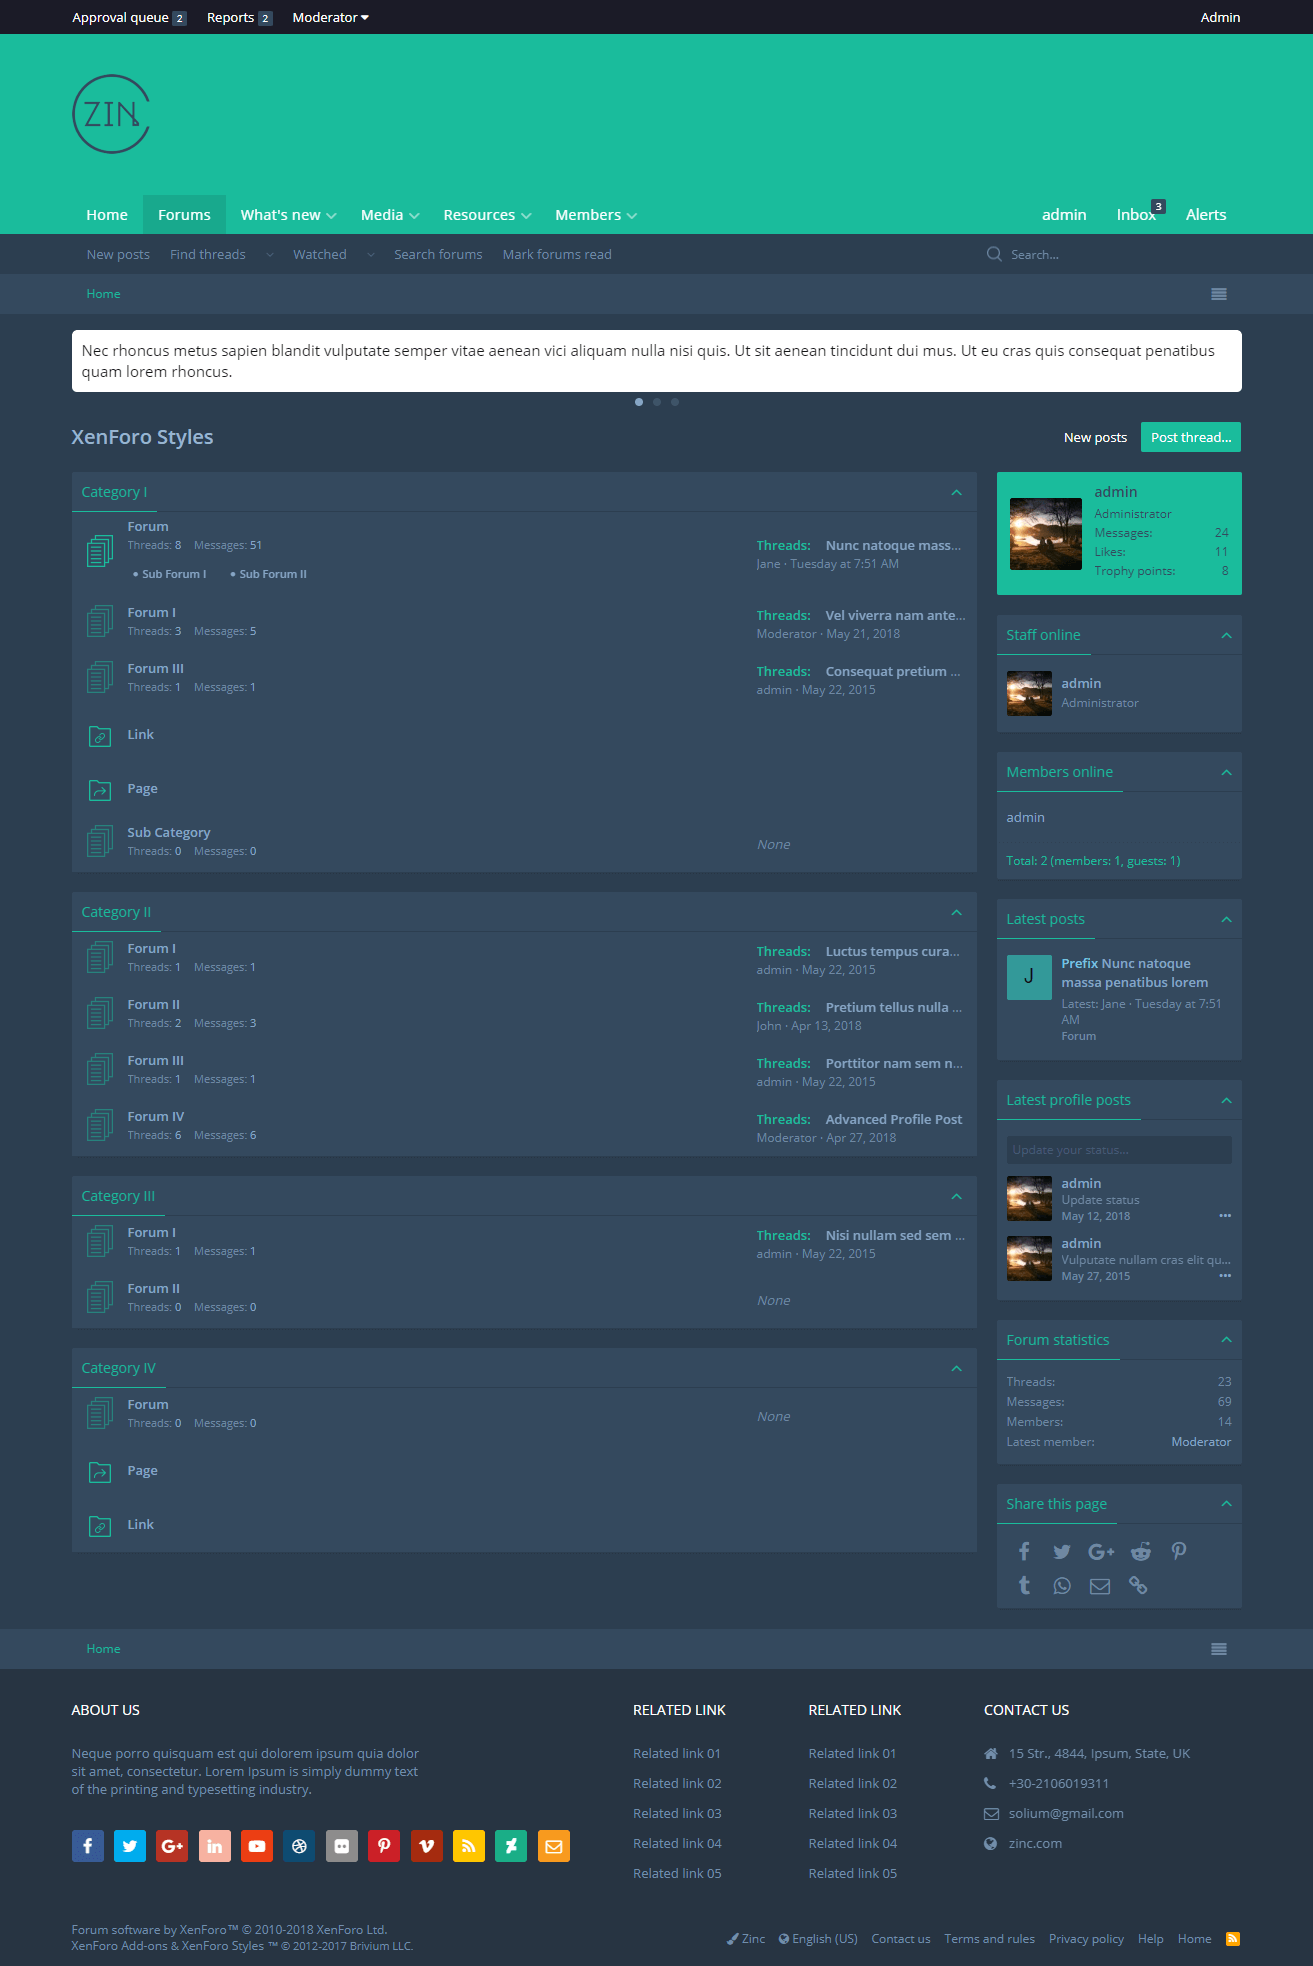The image size is (1313, 1966).
Task: Click the Update your status field
Action: [x=1118, y=1150]
